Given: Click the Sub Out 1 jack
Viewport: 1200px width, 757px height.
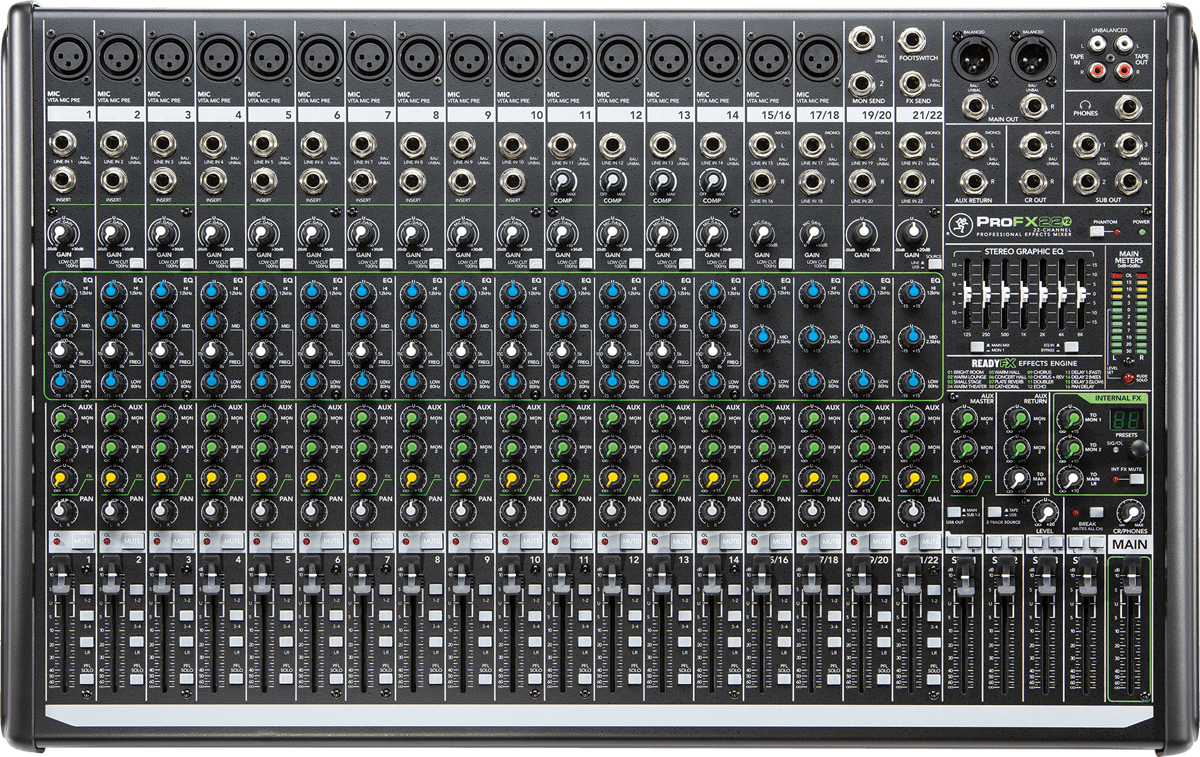Looking at the screenshot, I should pos(1084,146).
